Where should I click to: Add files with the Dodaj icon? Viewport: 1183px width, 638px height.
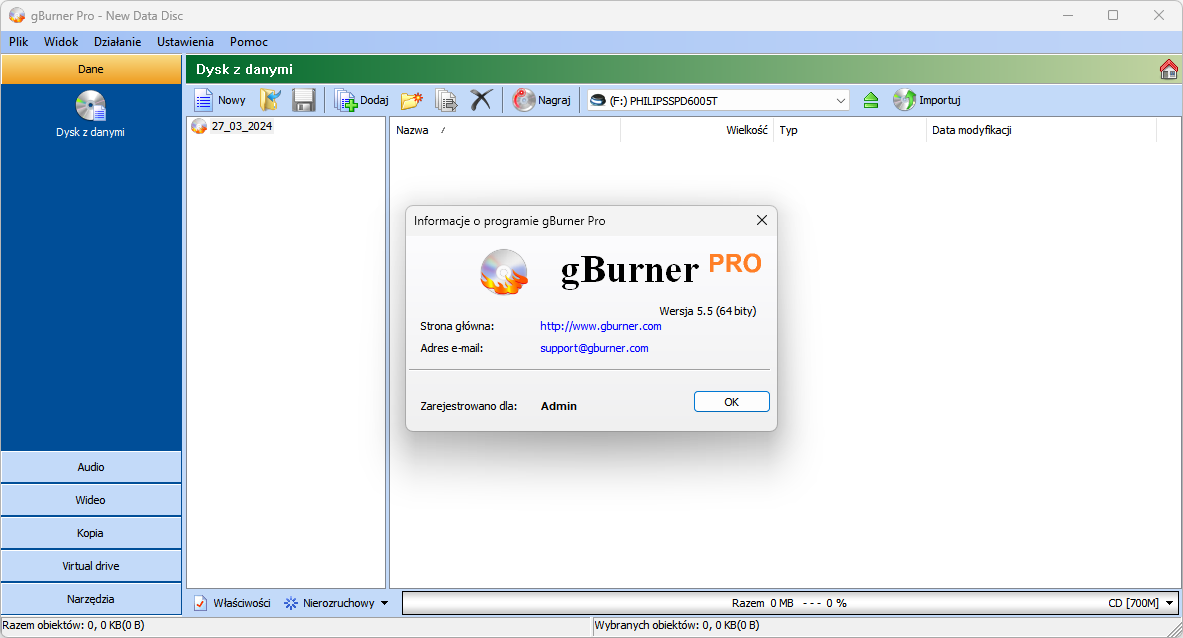[346, 100]
